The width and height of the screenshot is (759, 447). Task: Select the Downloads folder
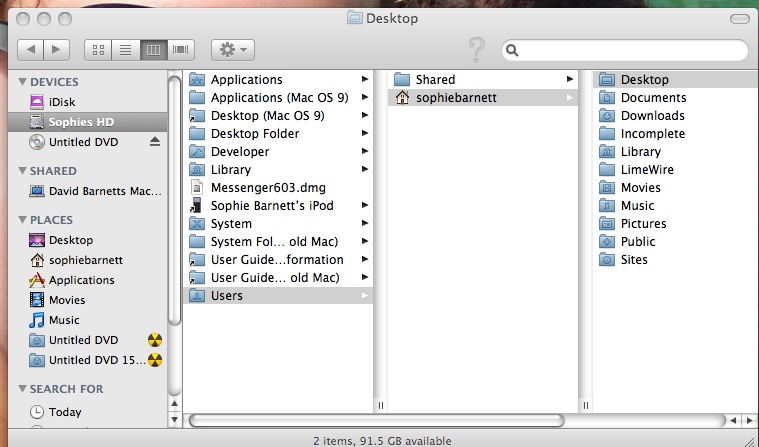pos(676,115)
